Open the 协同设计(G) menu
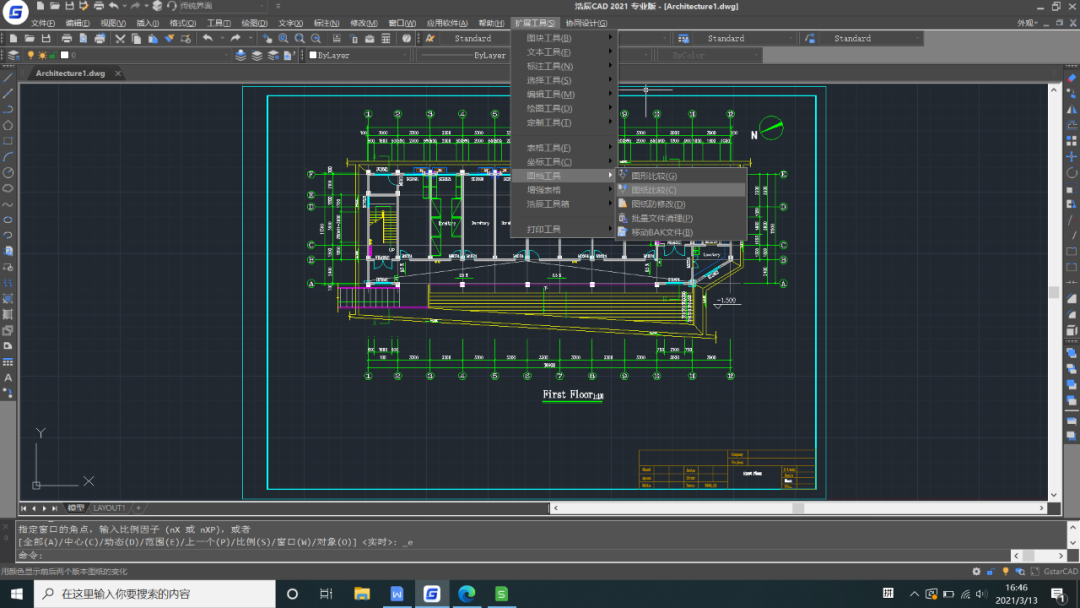Screen dimensions: 1080x608 pyautogui.click(x=586, y=23)
